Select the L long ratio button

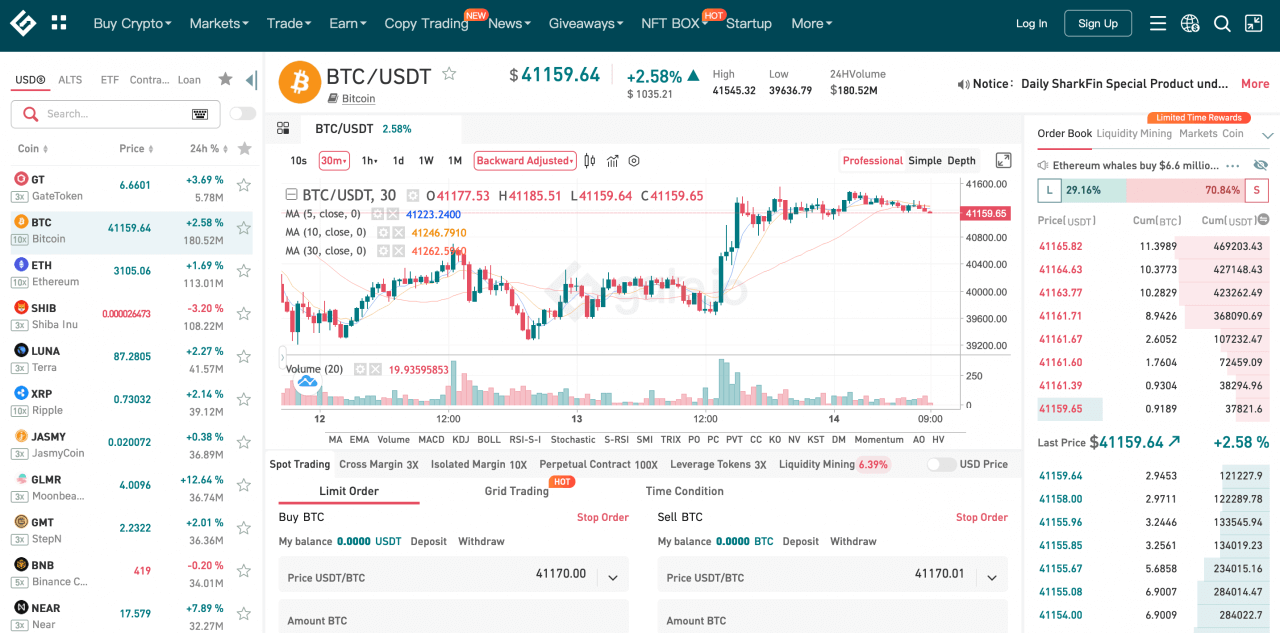[x=1049, y=190]
